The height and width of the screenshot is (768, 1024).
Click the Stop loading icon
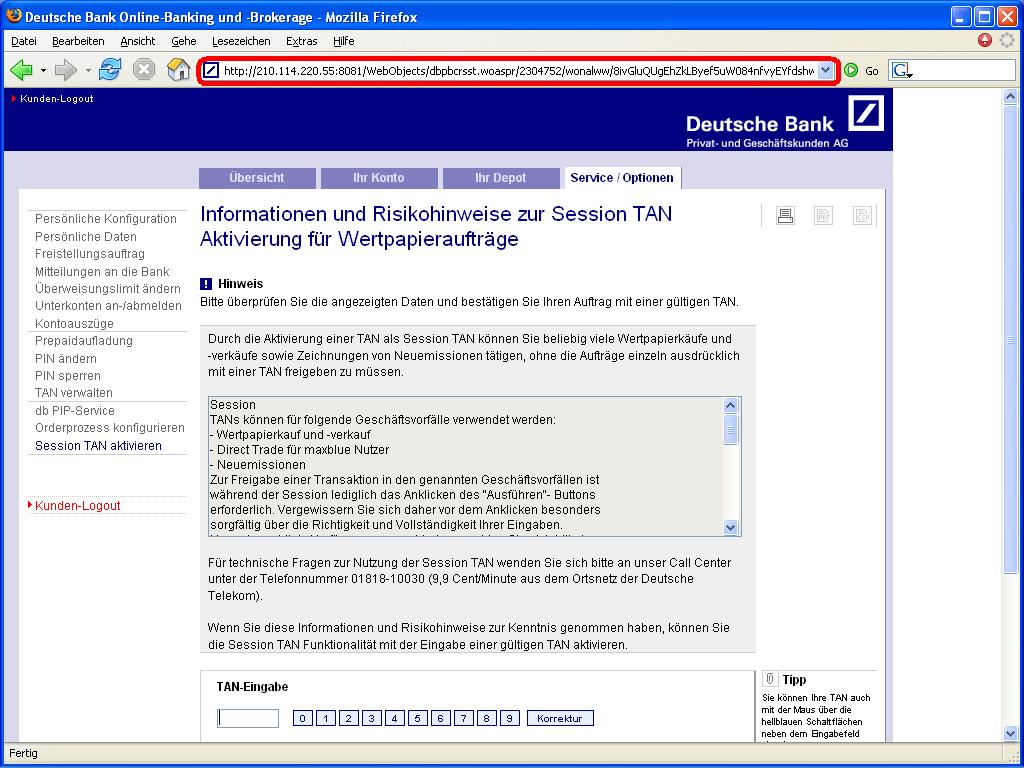pos(144,69)
